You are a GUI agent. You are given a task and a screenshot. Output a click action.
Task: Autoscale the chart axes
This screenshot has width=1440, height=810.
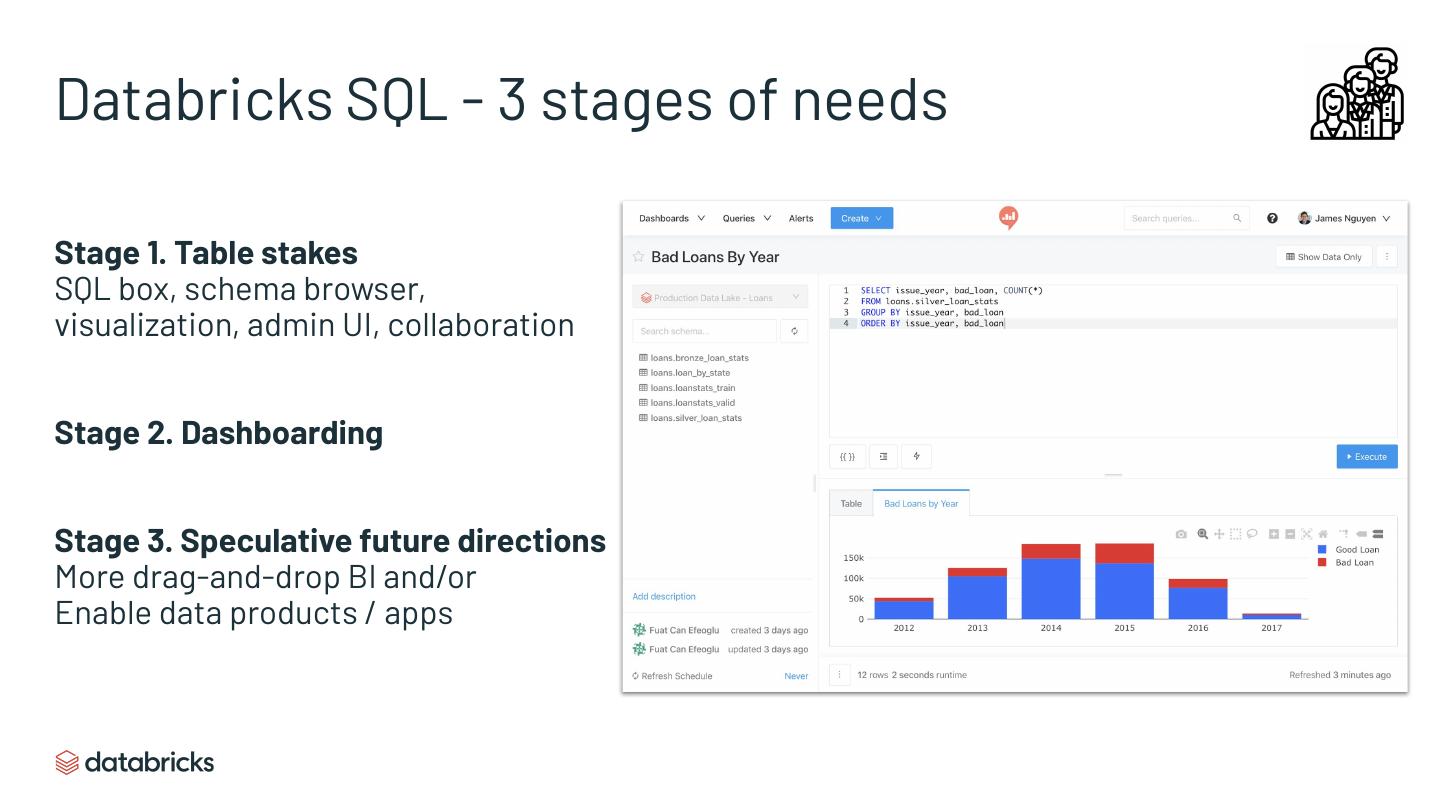coord(1306,534)
